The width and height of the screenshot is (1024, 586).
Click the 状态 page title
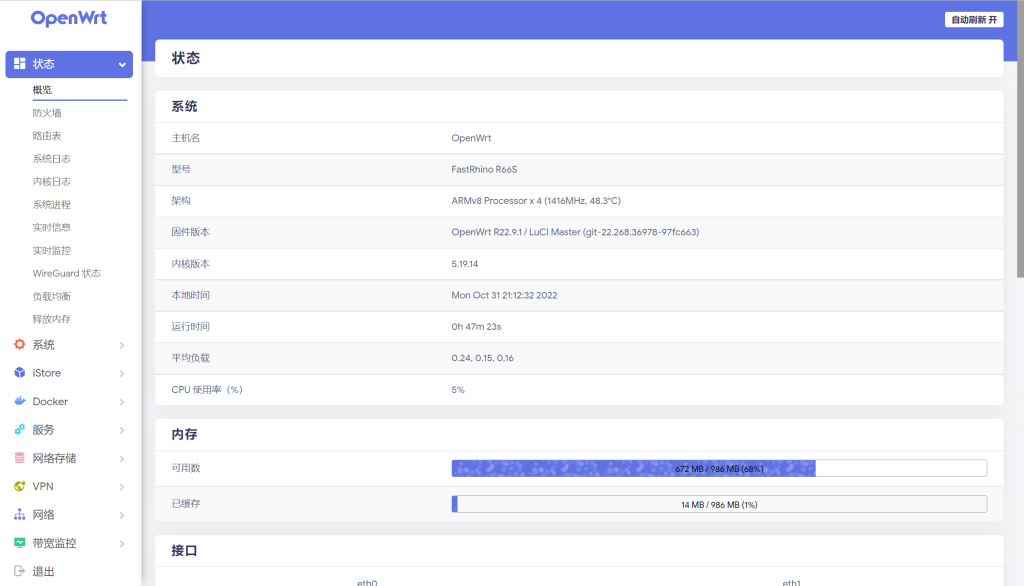185,58
